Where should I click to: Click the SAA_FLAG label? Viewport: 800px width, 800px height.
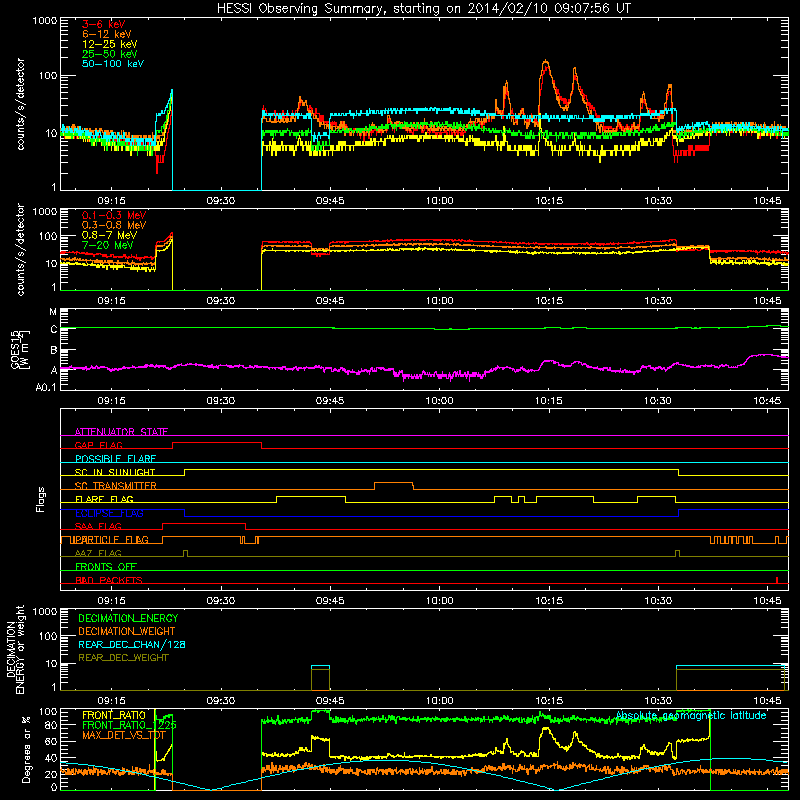98,526
